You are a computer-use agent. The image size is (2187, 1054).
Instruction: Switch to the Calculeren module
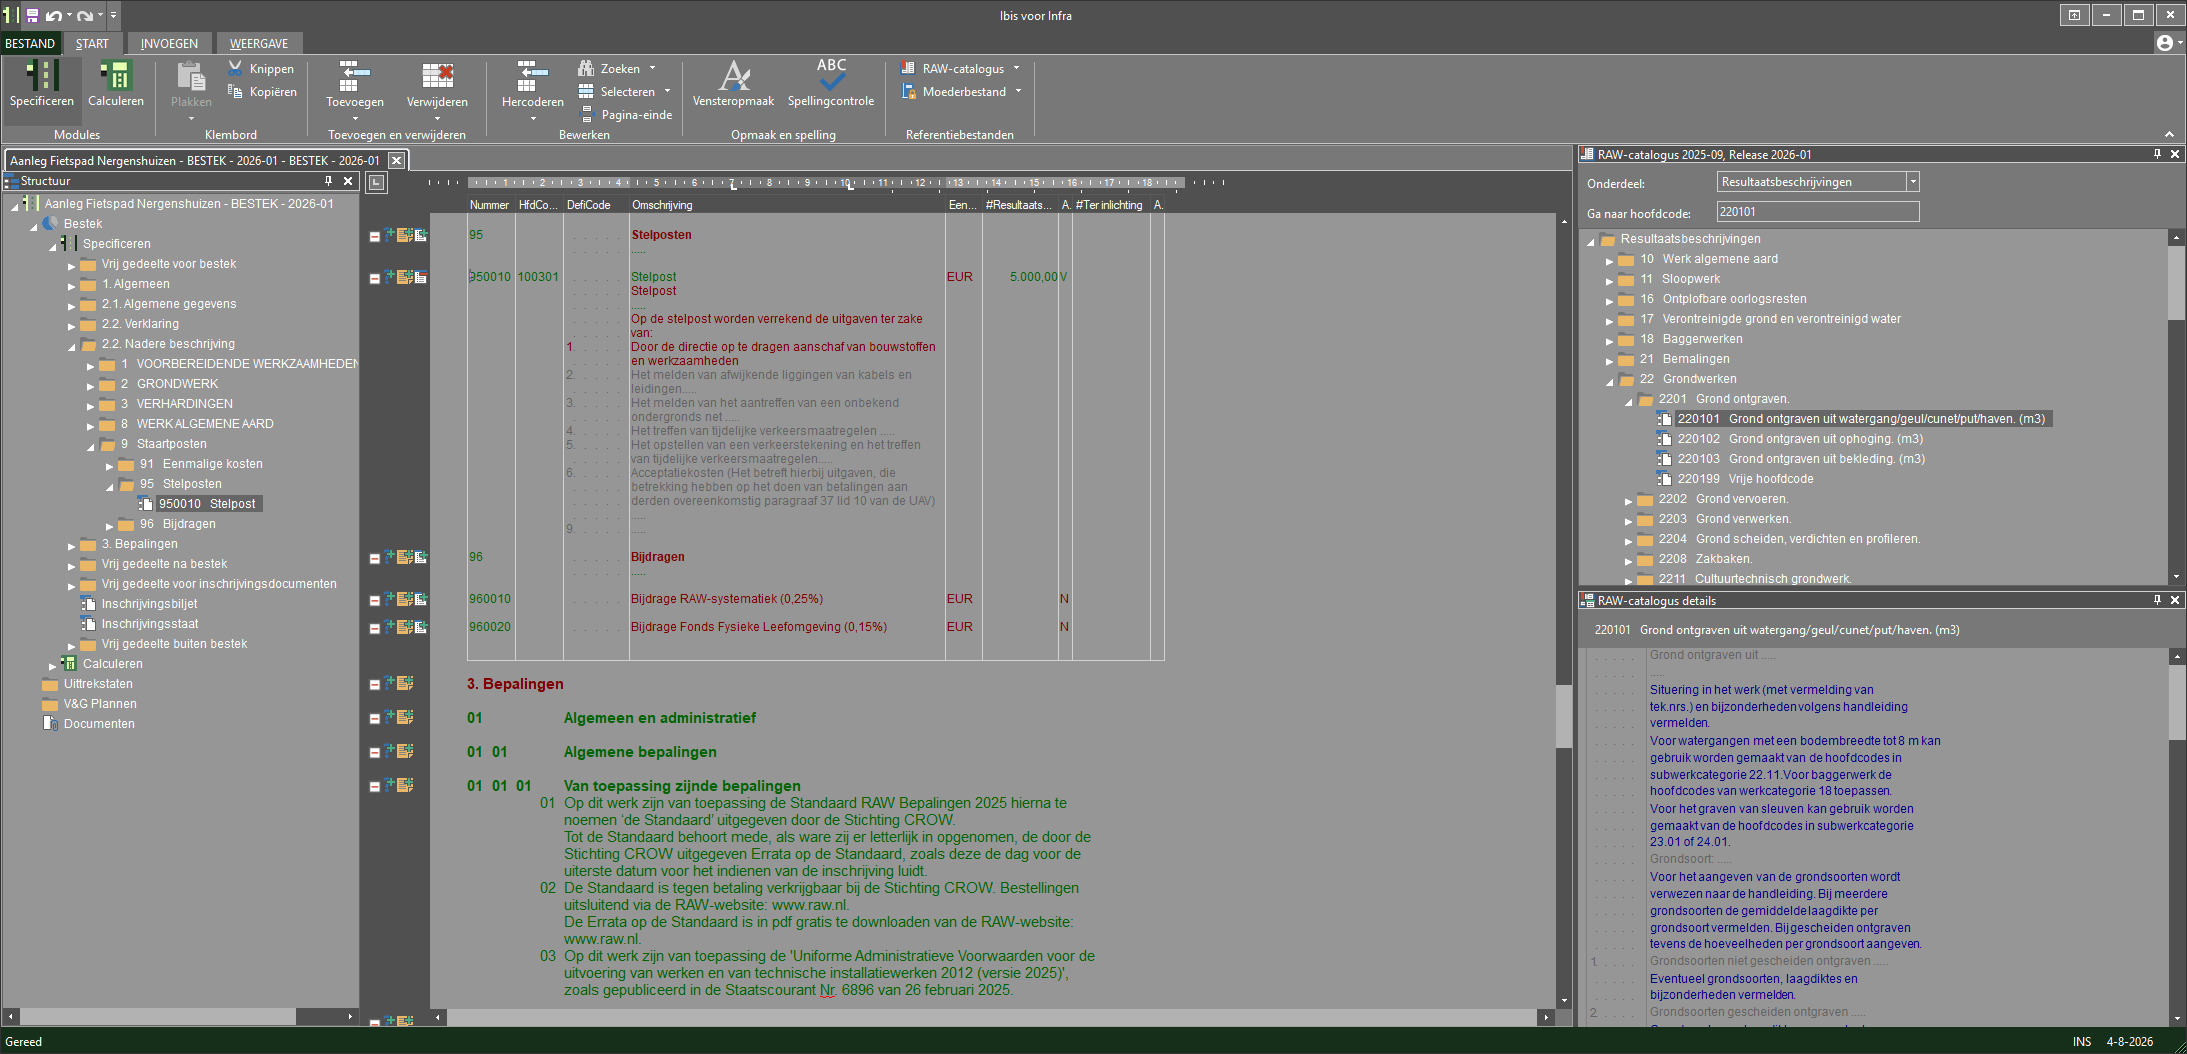click(116, 84)
